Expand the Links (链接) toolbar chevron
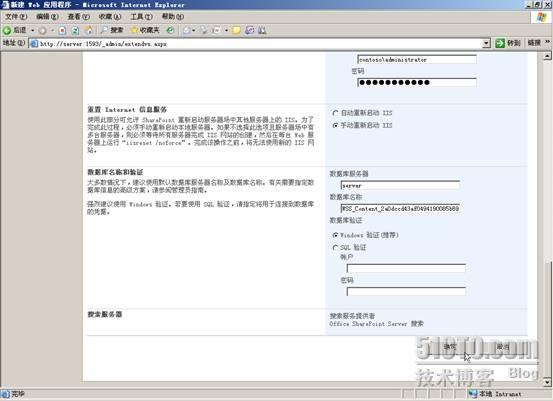The width and height of the screenshot is (553, 401). 547,42
